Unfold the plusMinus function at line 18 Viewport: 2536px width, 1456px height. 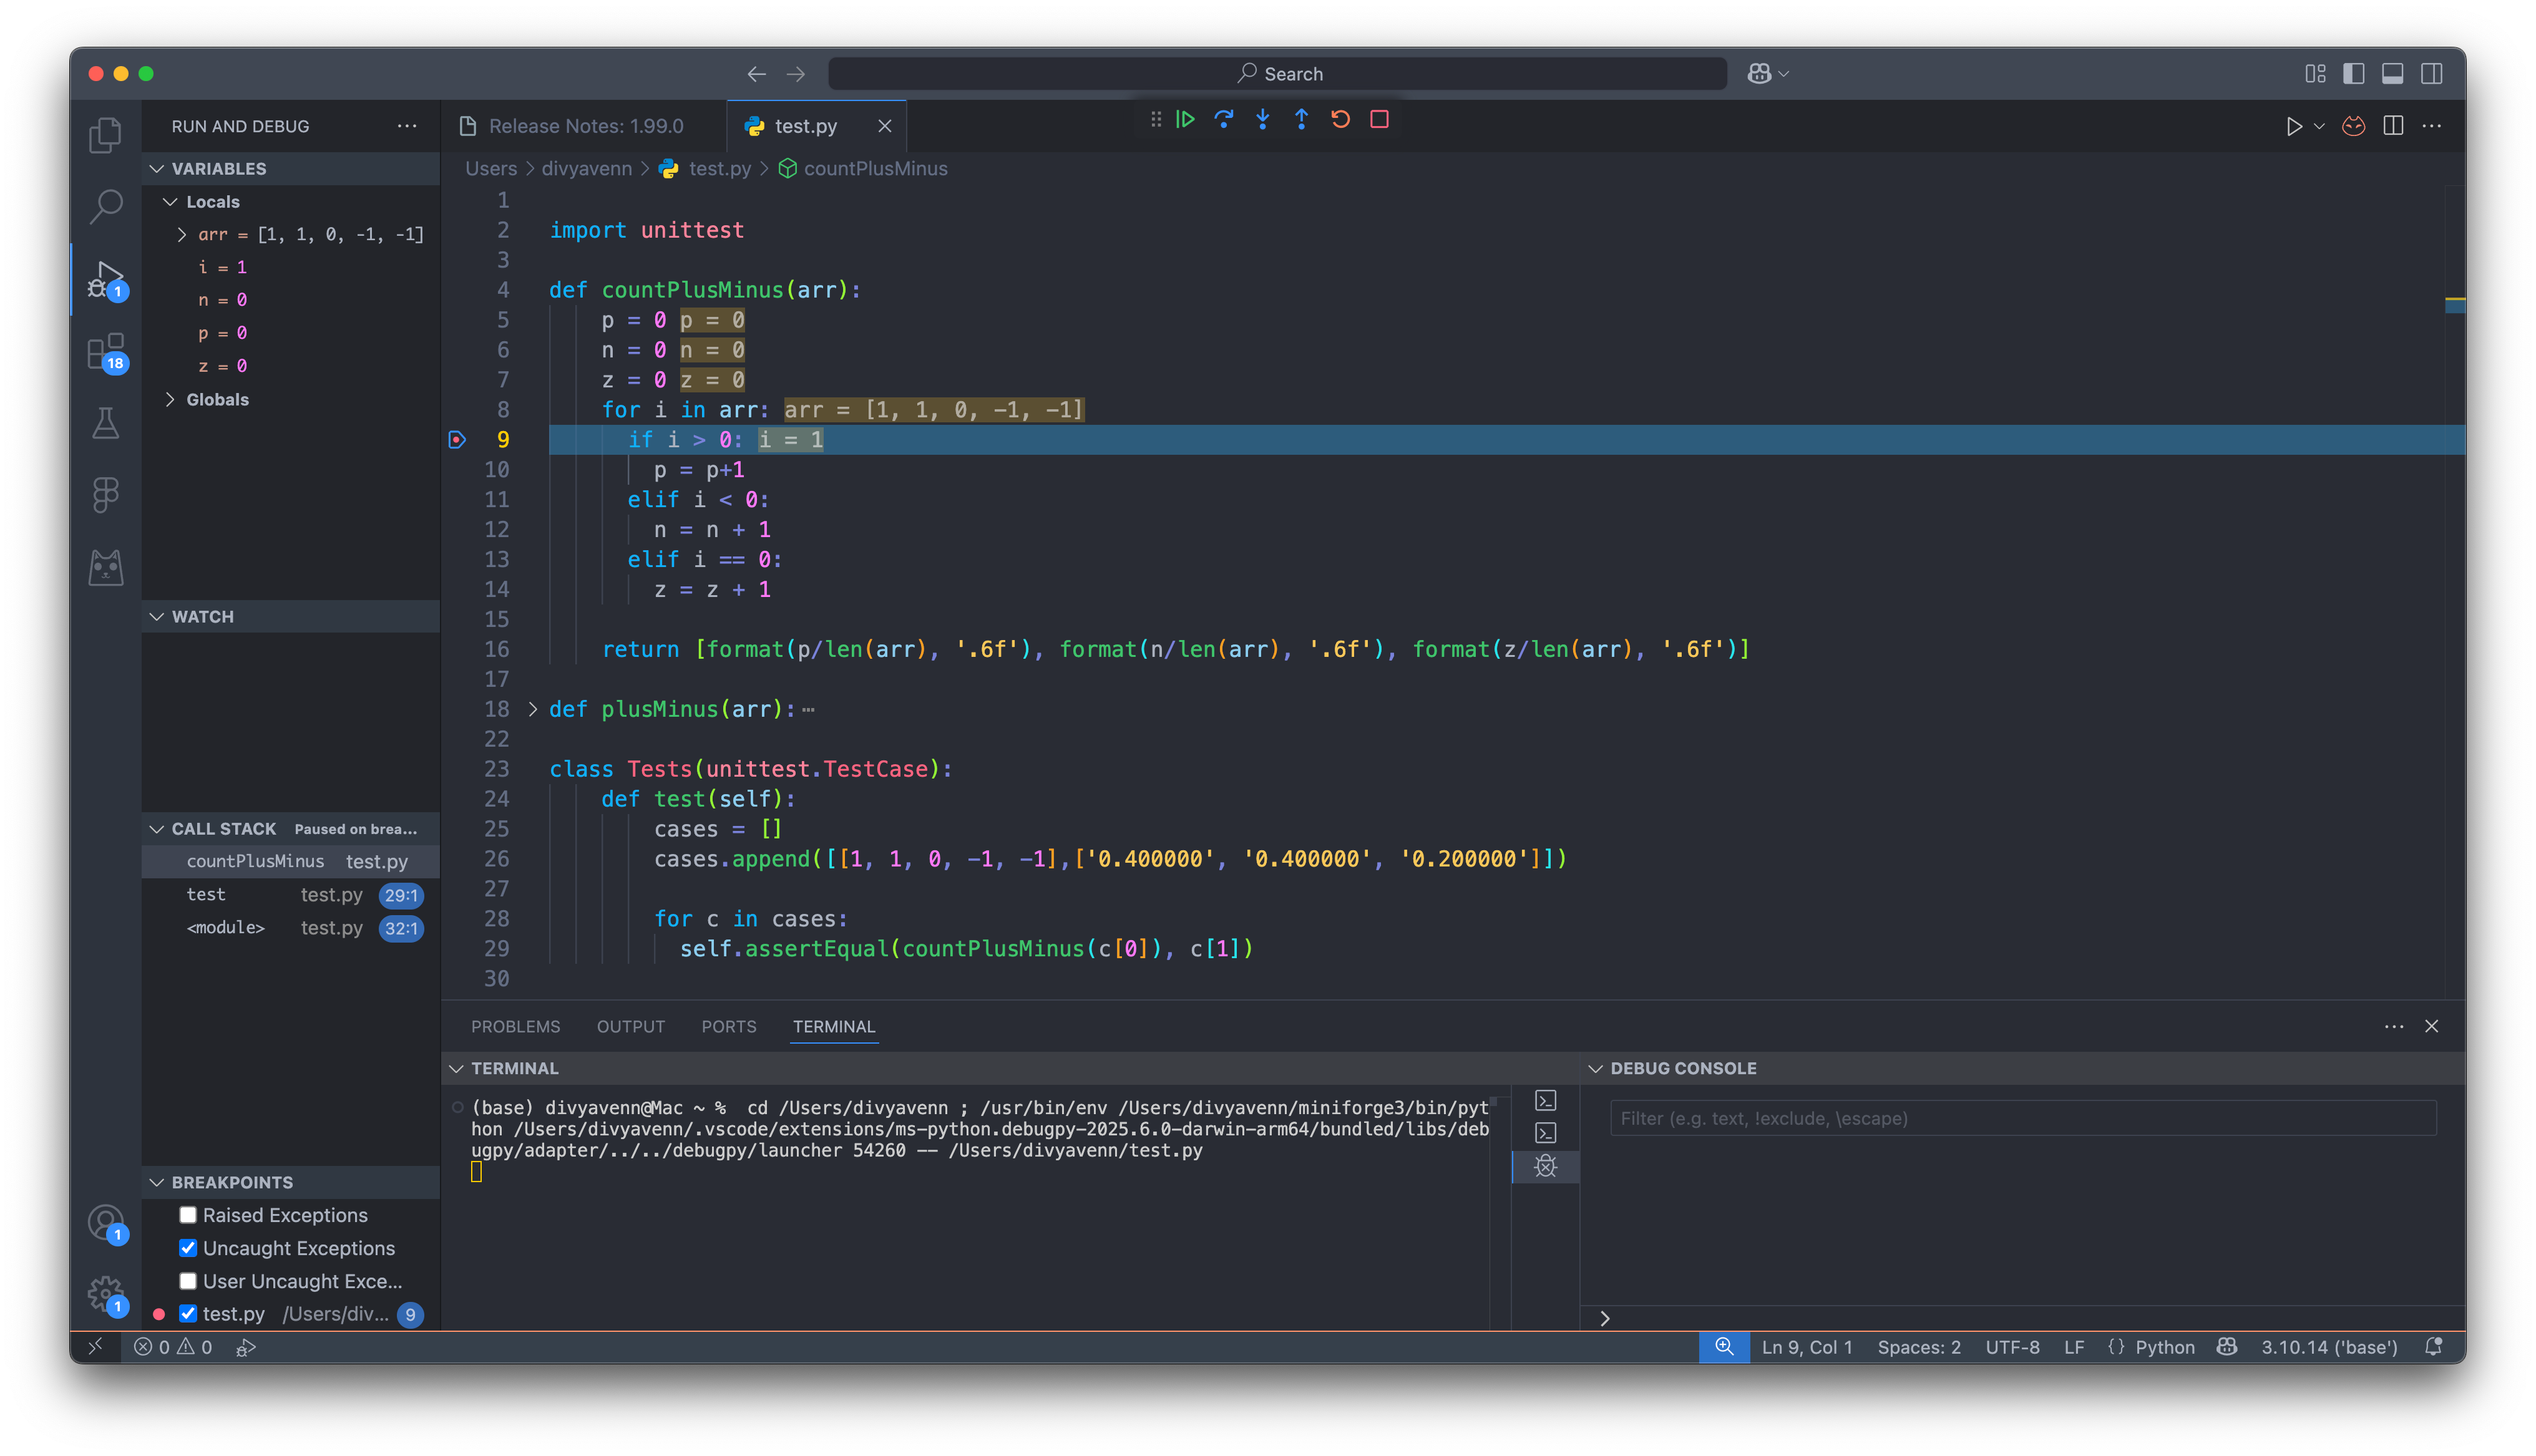click(x=533, y=709)
